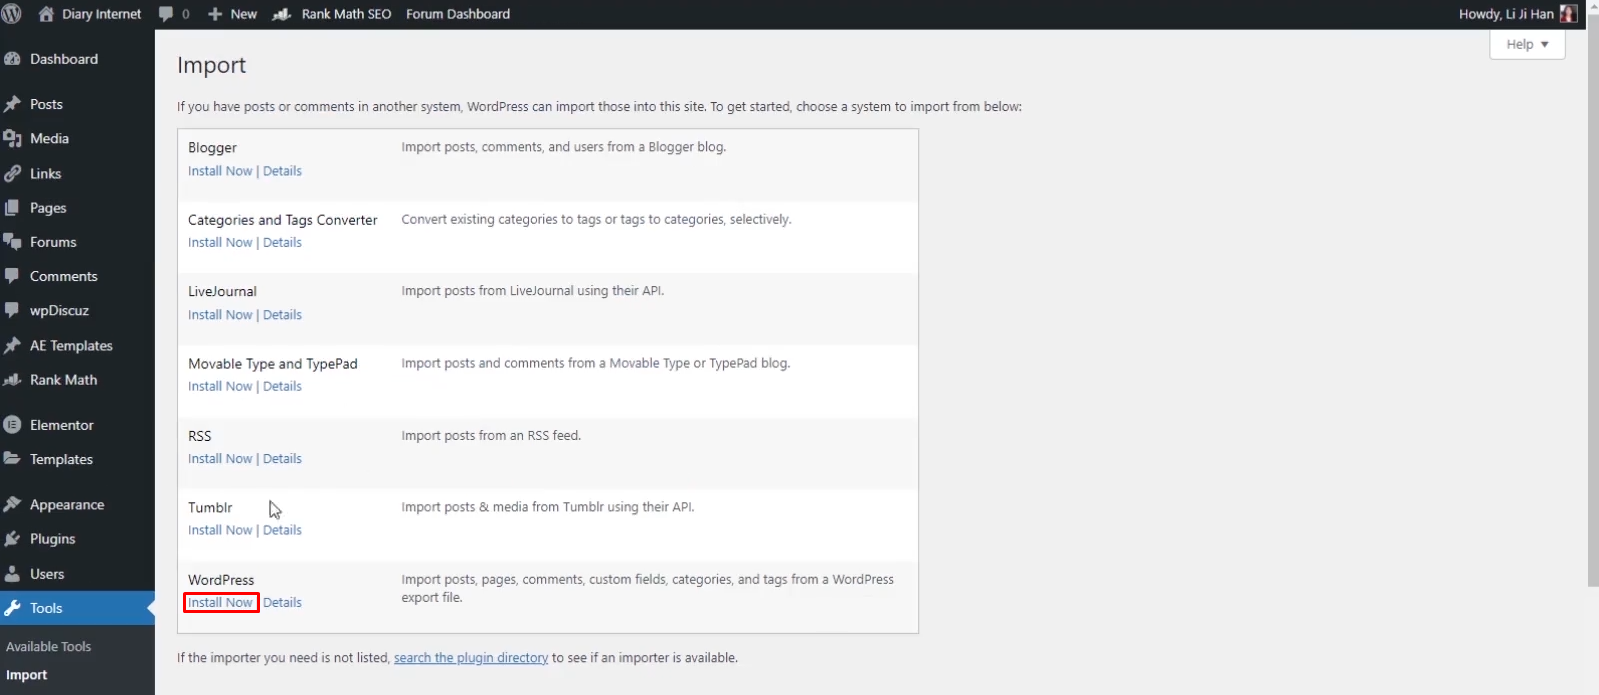Click the WordPress logo icon in admin bar
Image resolution: width=1599 pixels, height=695 pixels.
(x=12, y=14)
